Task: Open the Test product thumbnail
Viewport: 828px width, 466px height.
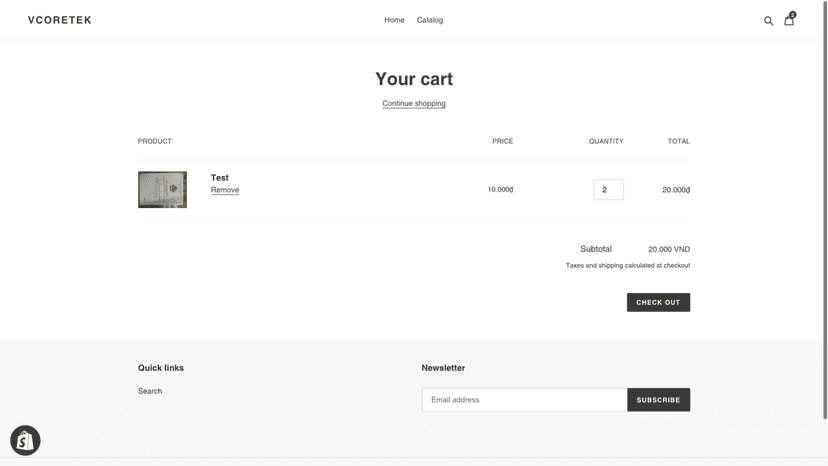Action: [x=162, y=189]
